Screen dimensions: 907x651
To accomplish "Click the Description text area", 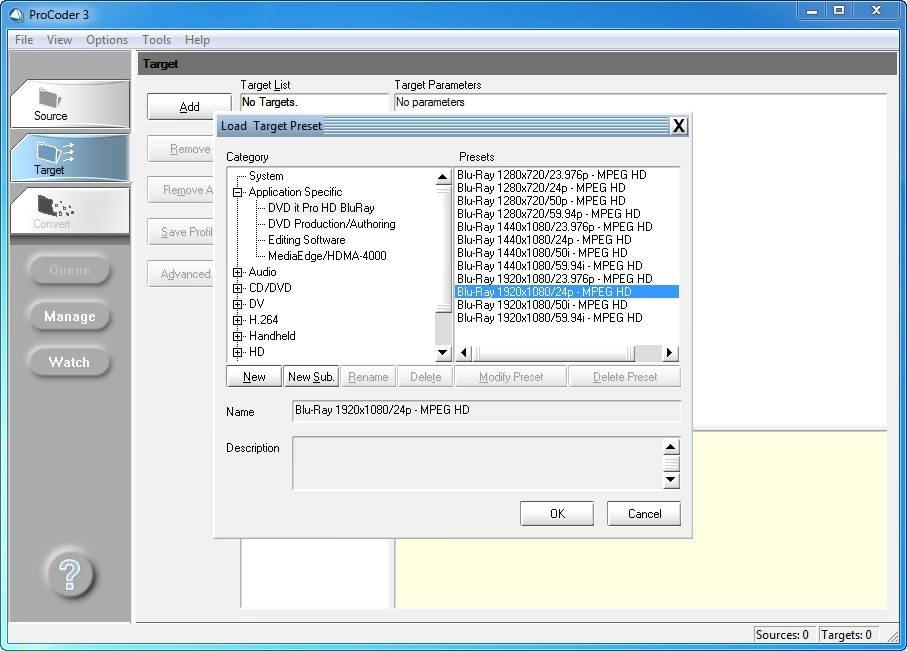I will click(x=478, y=464).
